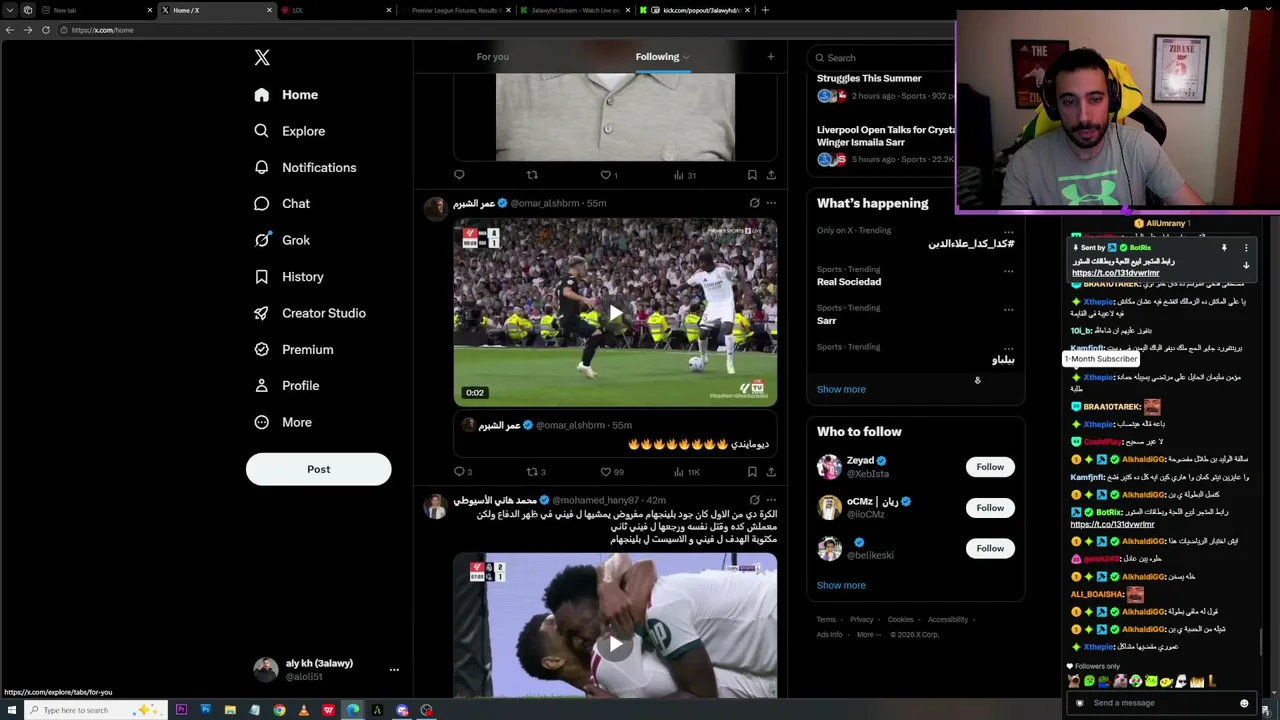The height and width of the screenshot is (720, 1280).
Task: Open Grok actions on mohamed_hany87 post
Action: (x=754, y=500)
